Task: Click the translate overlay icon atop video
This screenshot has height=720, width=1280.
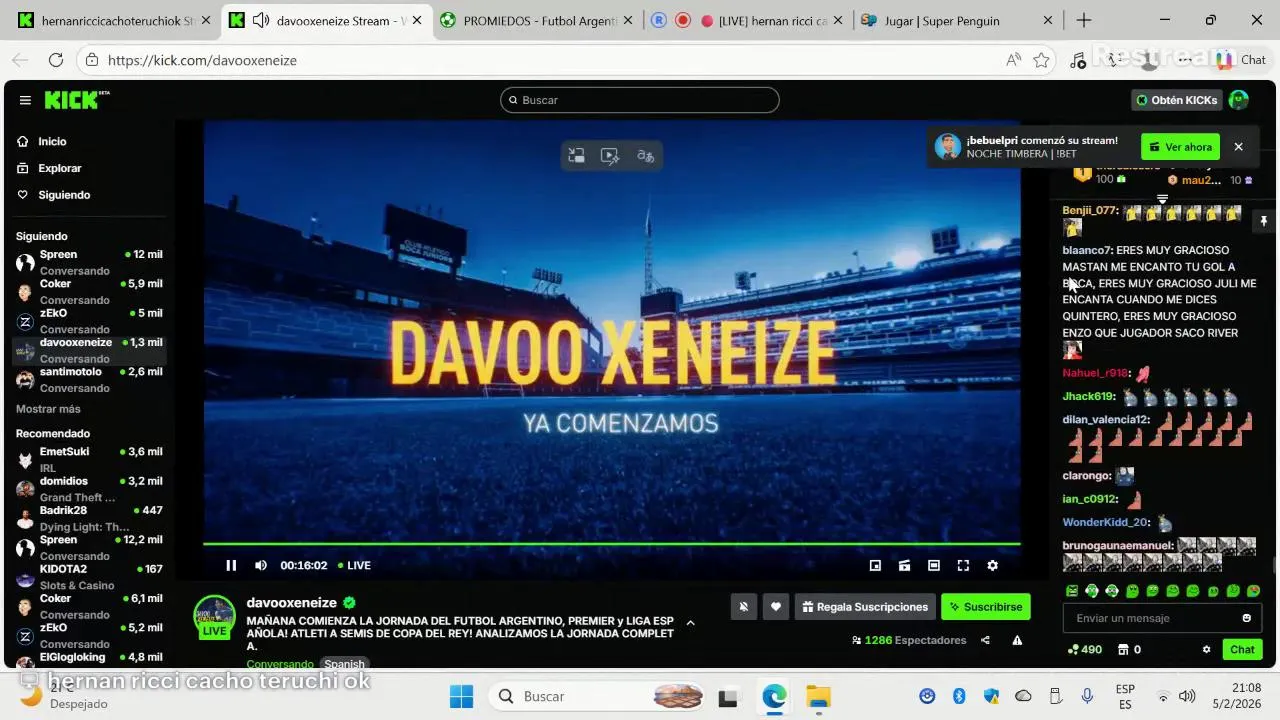Action: [x=645, y=155]
